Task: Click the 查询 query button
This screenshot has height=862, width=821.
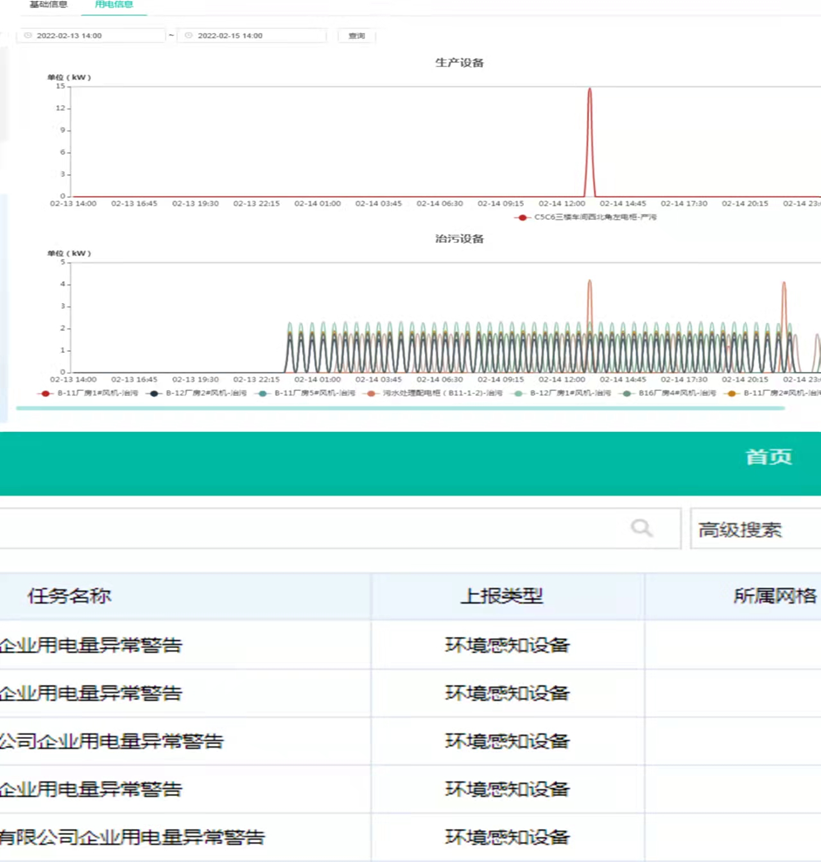Action: (356, 36)
